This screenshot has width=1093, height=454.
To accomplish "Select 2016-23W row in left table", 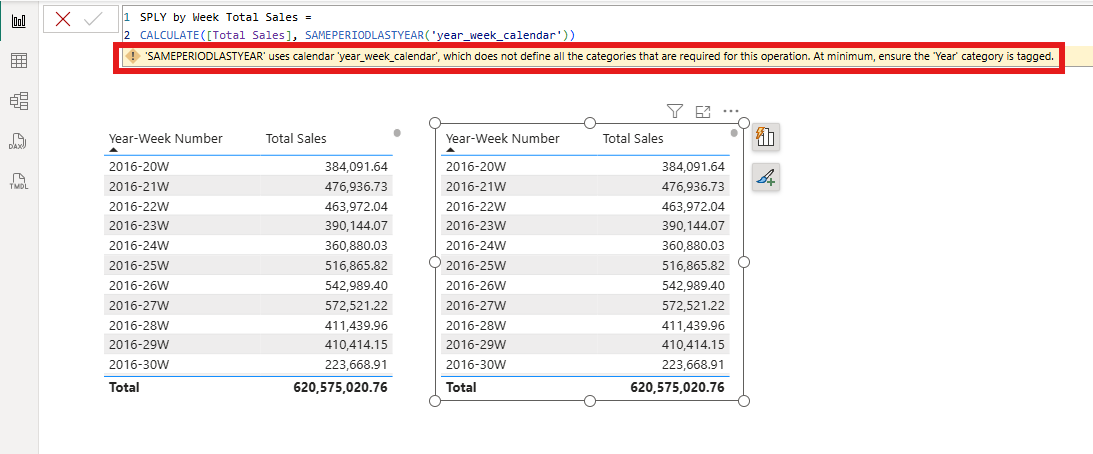I will point(249,226).
